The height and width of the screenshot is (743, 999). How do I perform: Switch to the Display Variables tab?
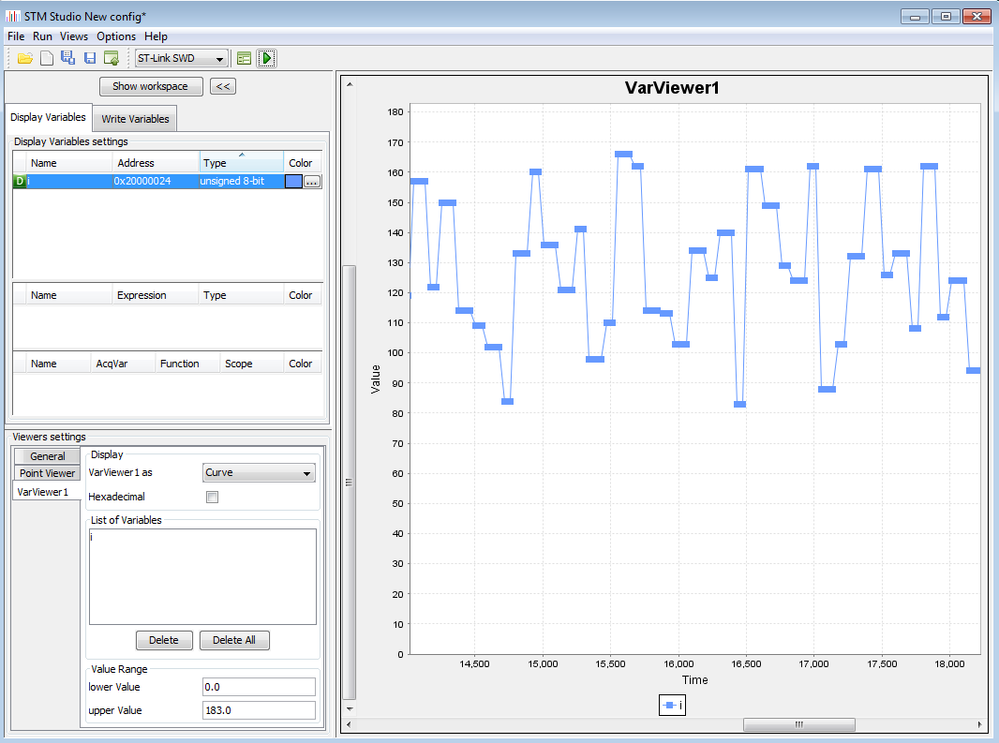tap(48, 117)
